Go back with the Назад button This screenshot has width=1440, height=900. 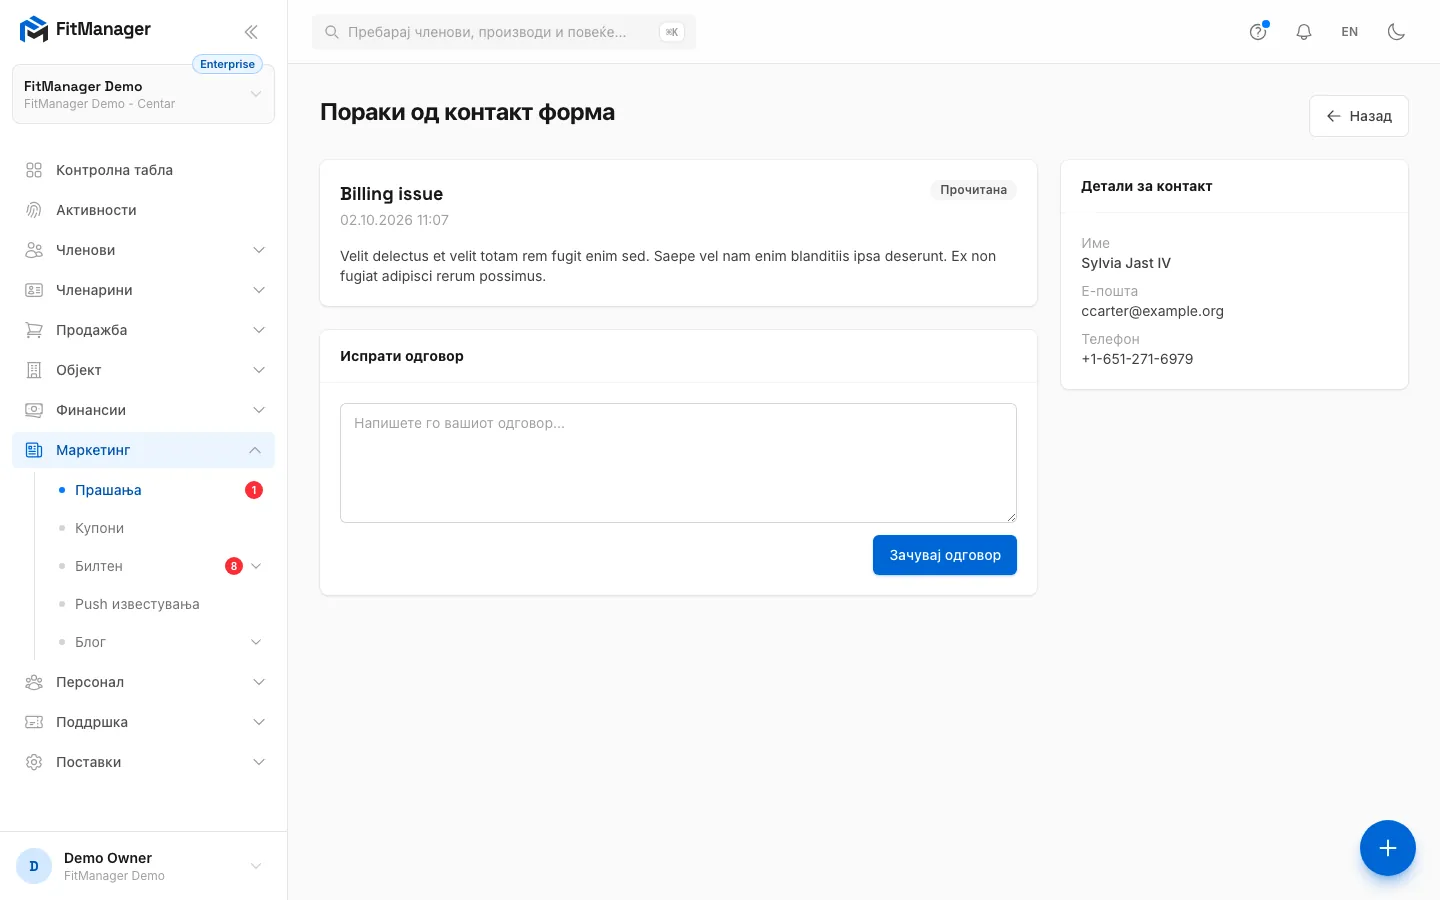(x=1359, y=116)
